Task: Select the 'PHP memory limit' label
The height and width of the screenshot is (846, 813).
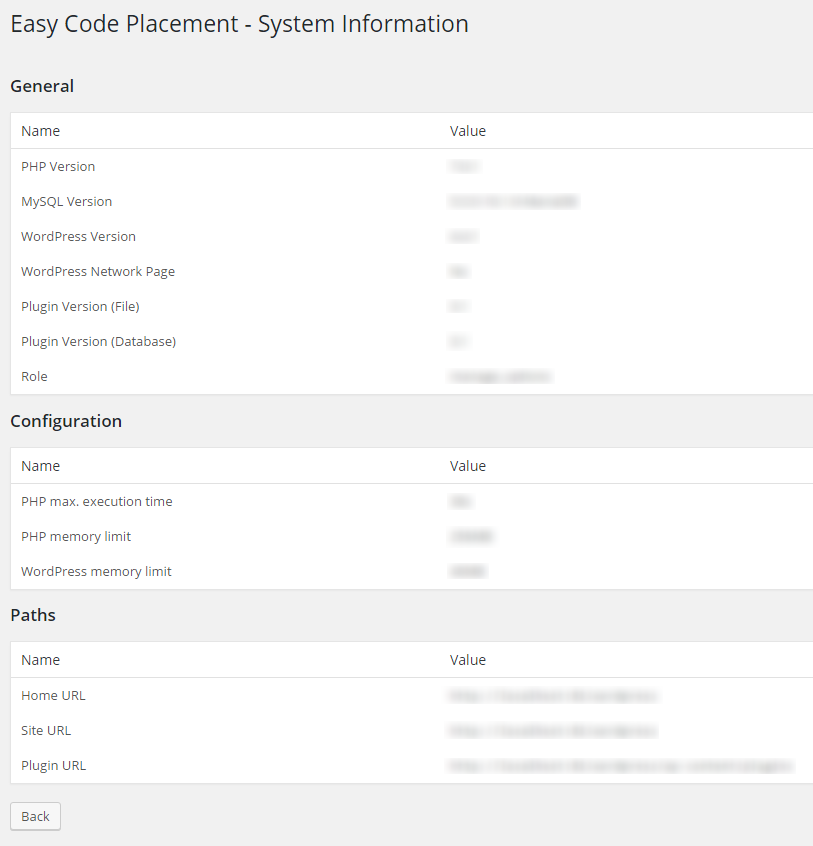Action: (x=76, y=537)
